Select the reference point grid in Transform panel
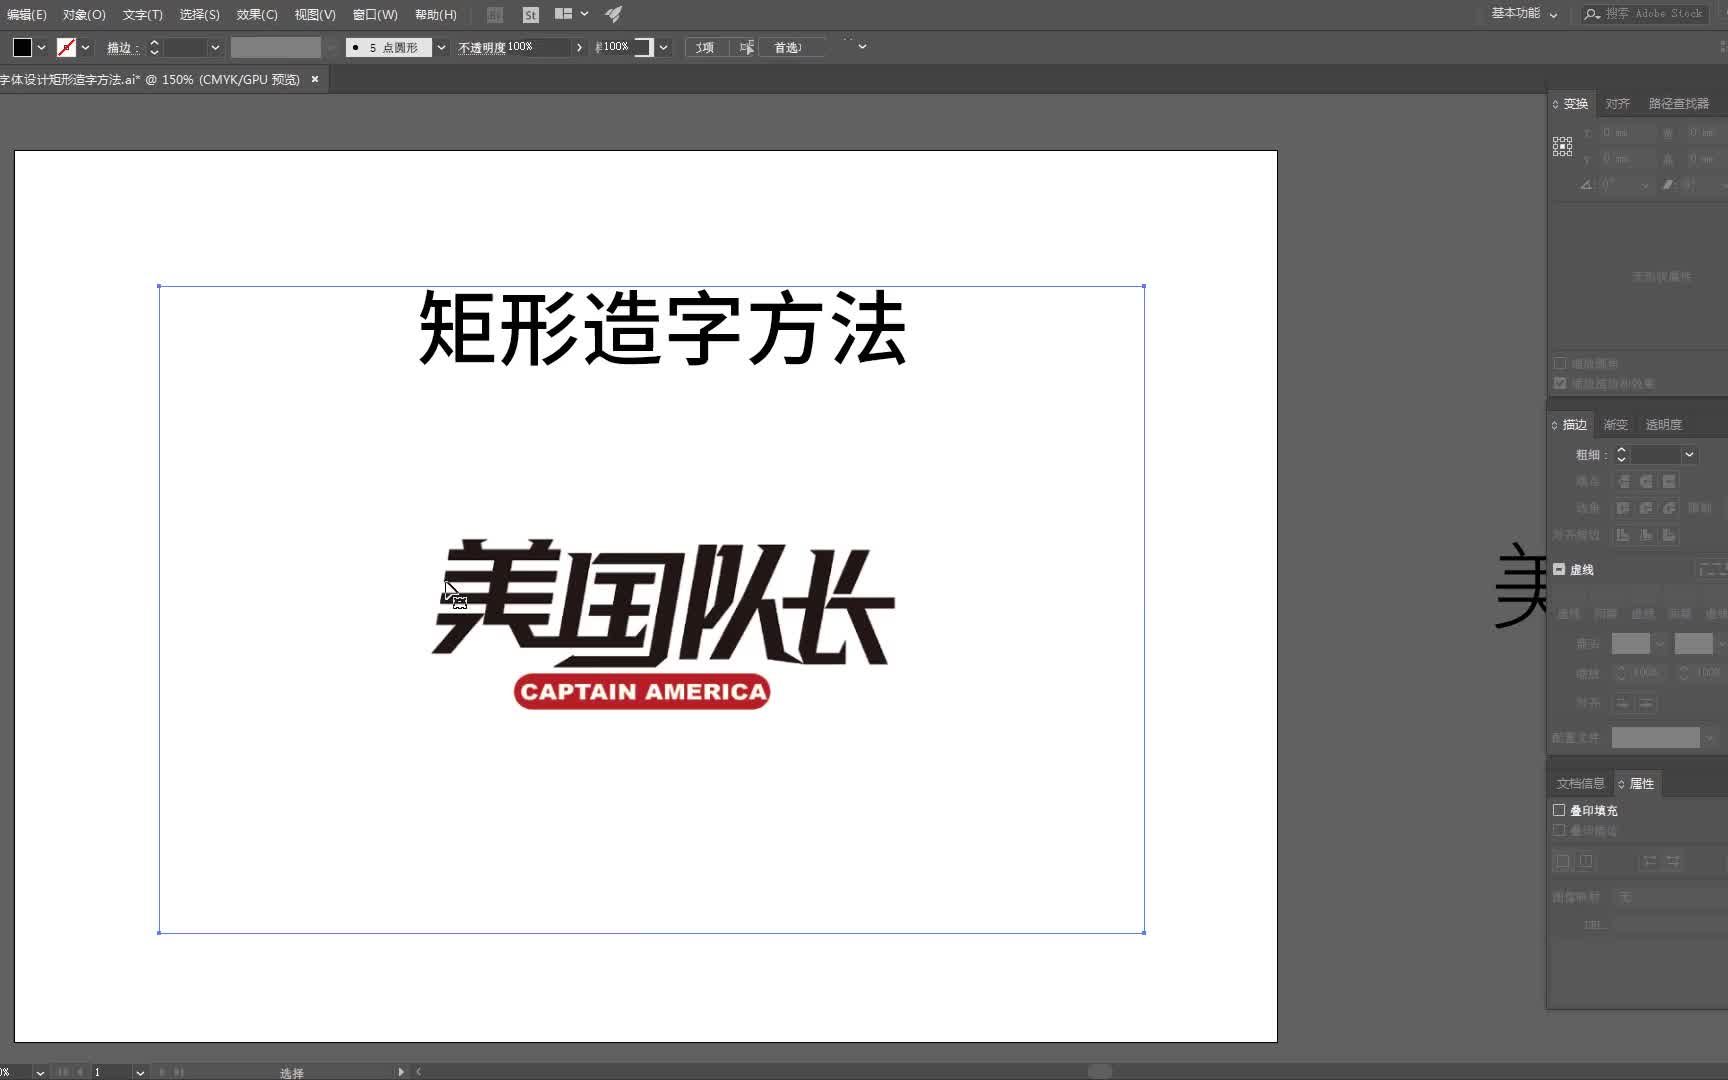 point(1562,147)
